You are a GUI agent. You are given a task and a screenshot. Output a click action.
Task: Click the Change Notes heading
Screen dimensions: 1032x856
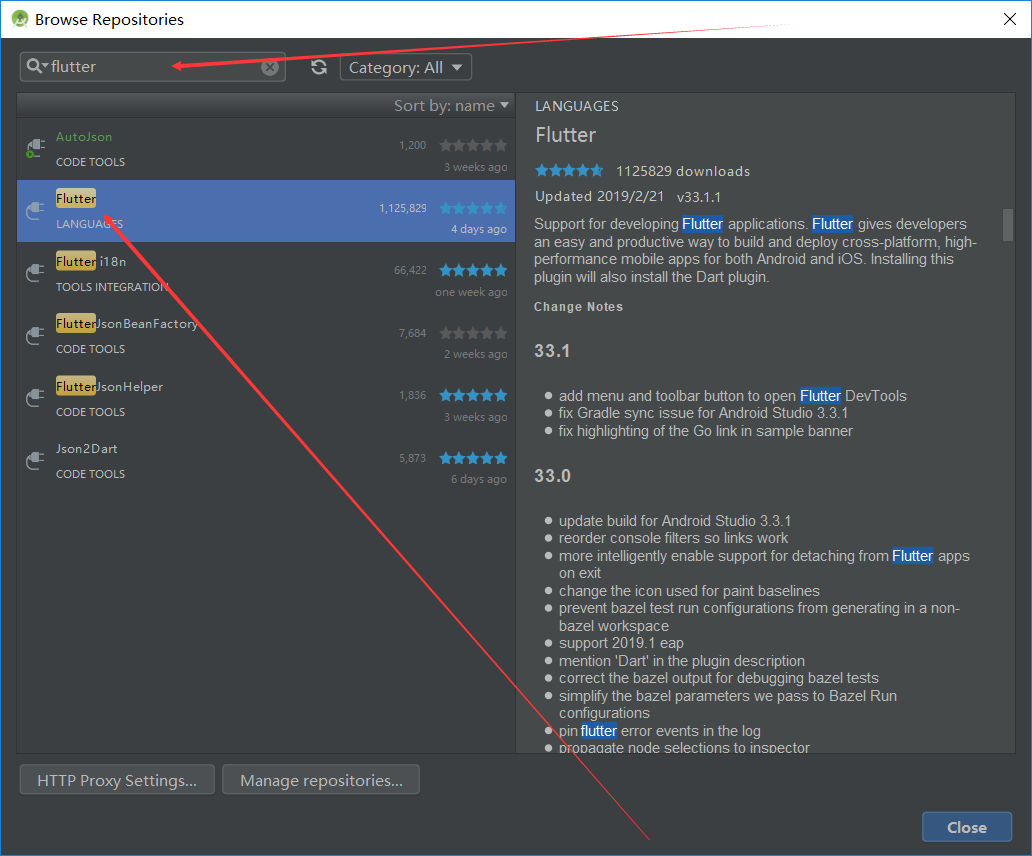(x=579, y=307)
